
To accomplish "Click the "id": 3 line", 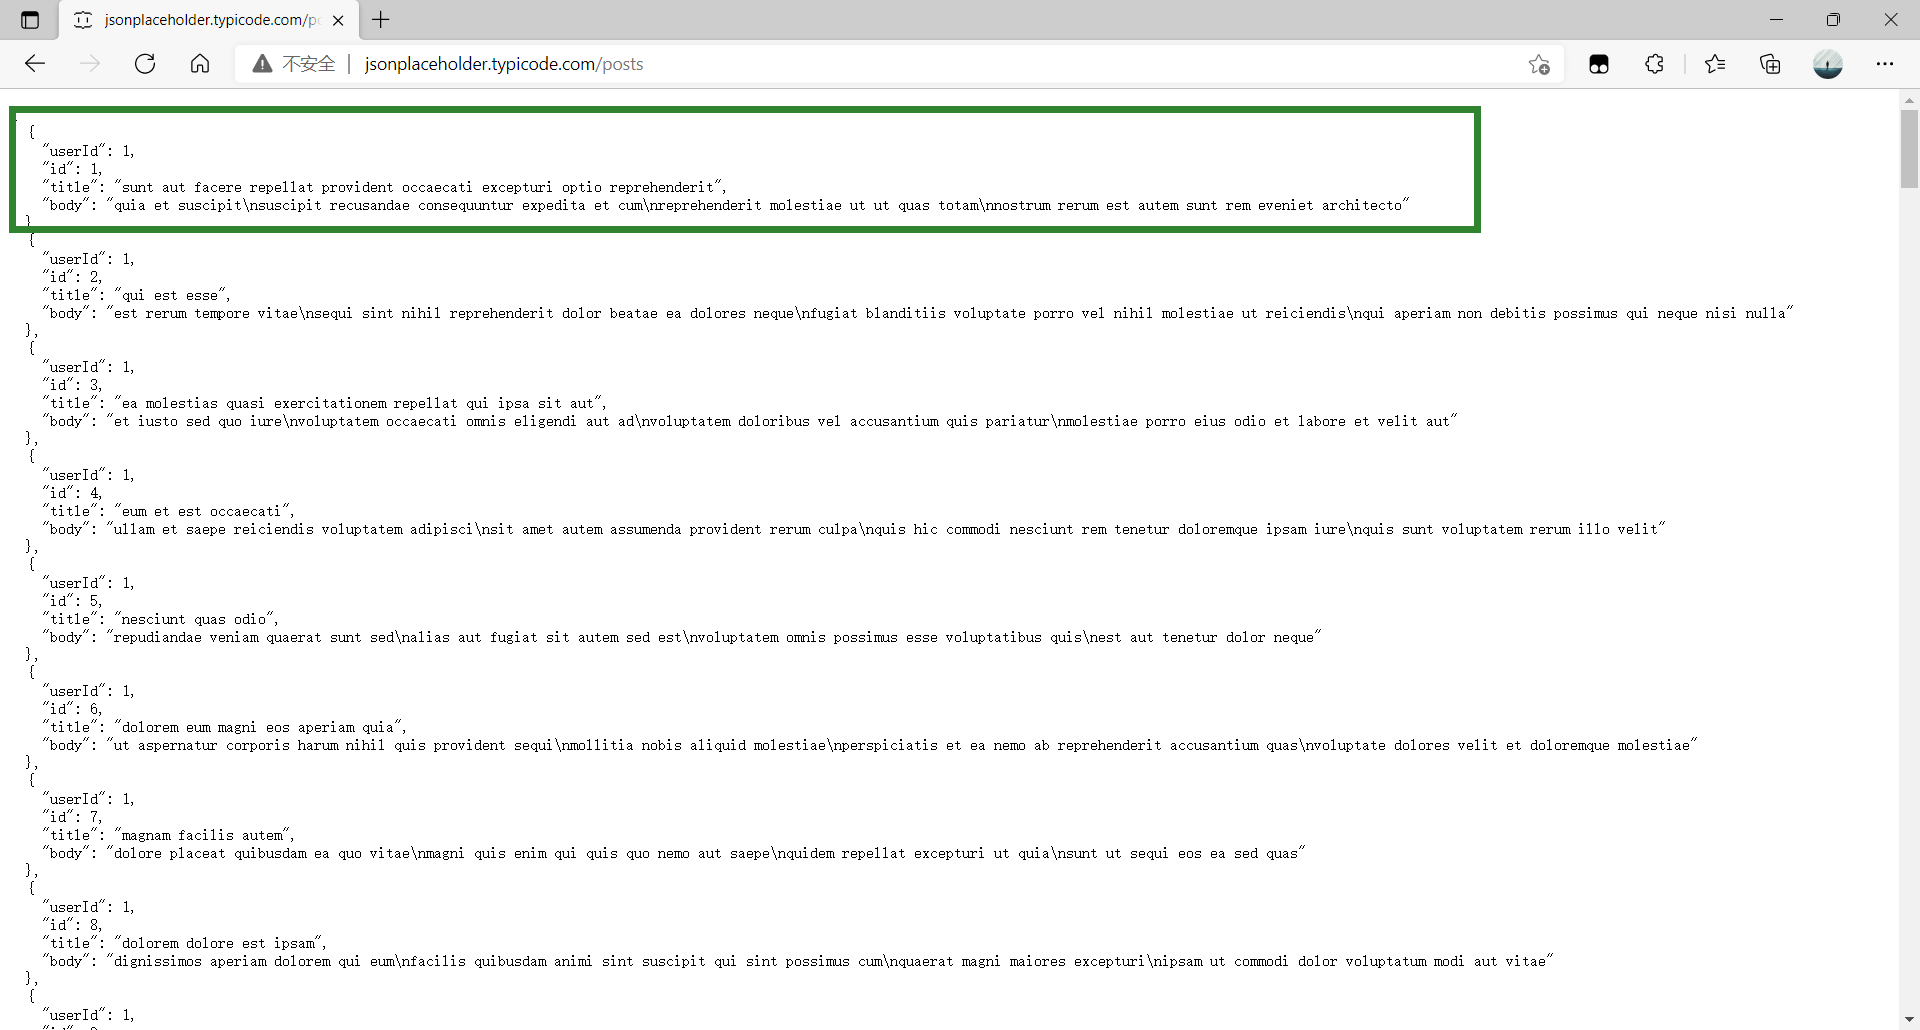I will pos(72,385).
